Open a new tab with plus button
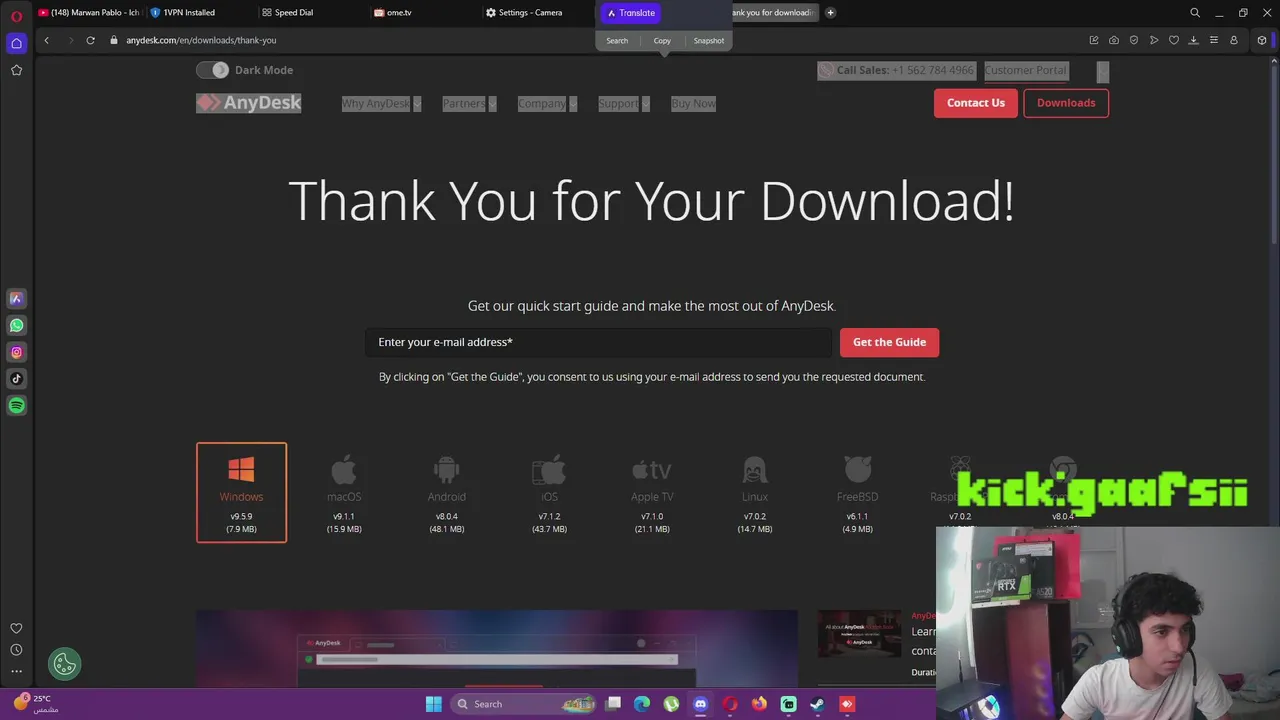The height and width of the screenshot is (720, 1280). coord(830,13)
